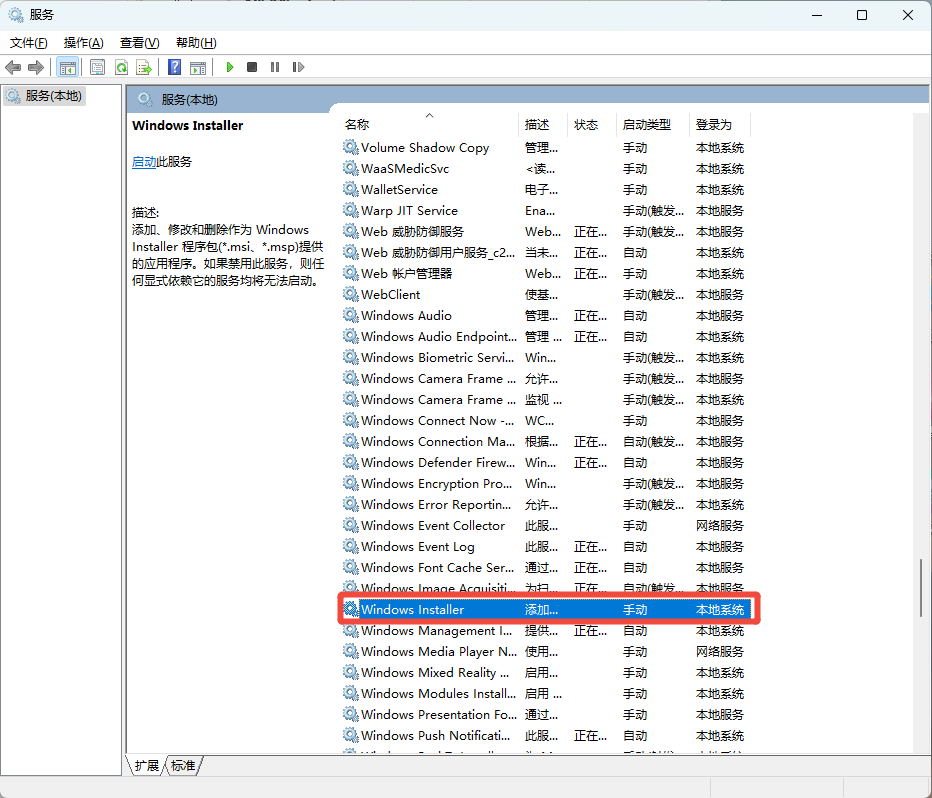This screenshot has width=932, height=798.
Task: Click the Forward arrow in the toolbar
Action: point(36,67)
